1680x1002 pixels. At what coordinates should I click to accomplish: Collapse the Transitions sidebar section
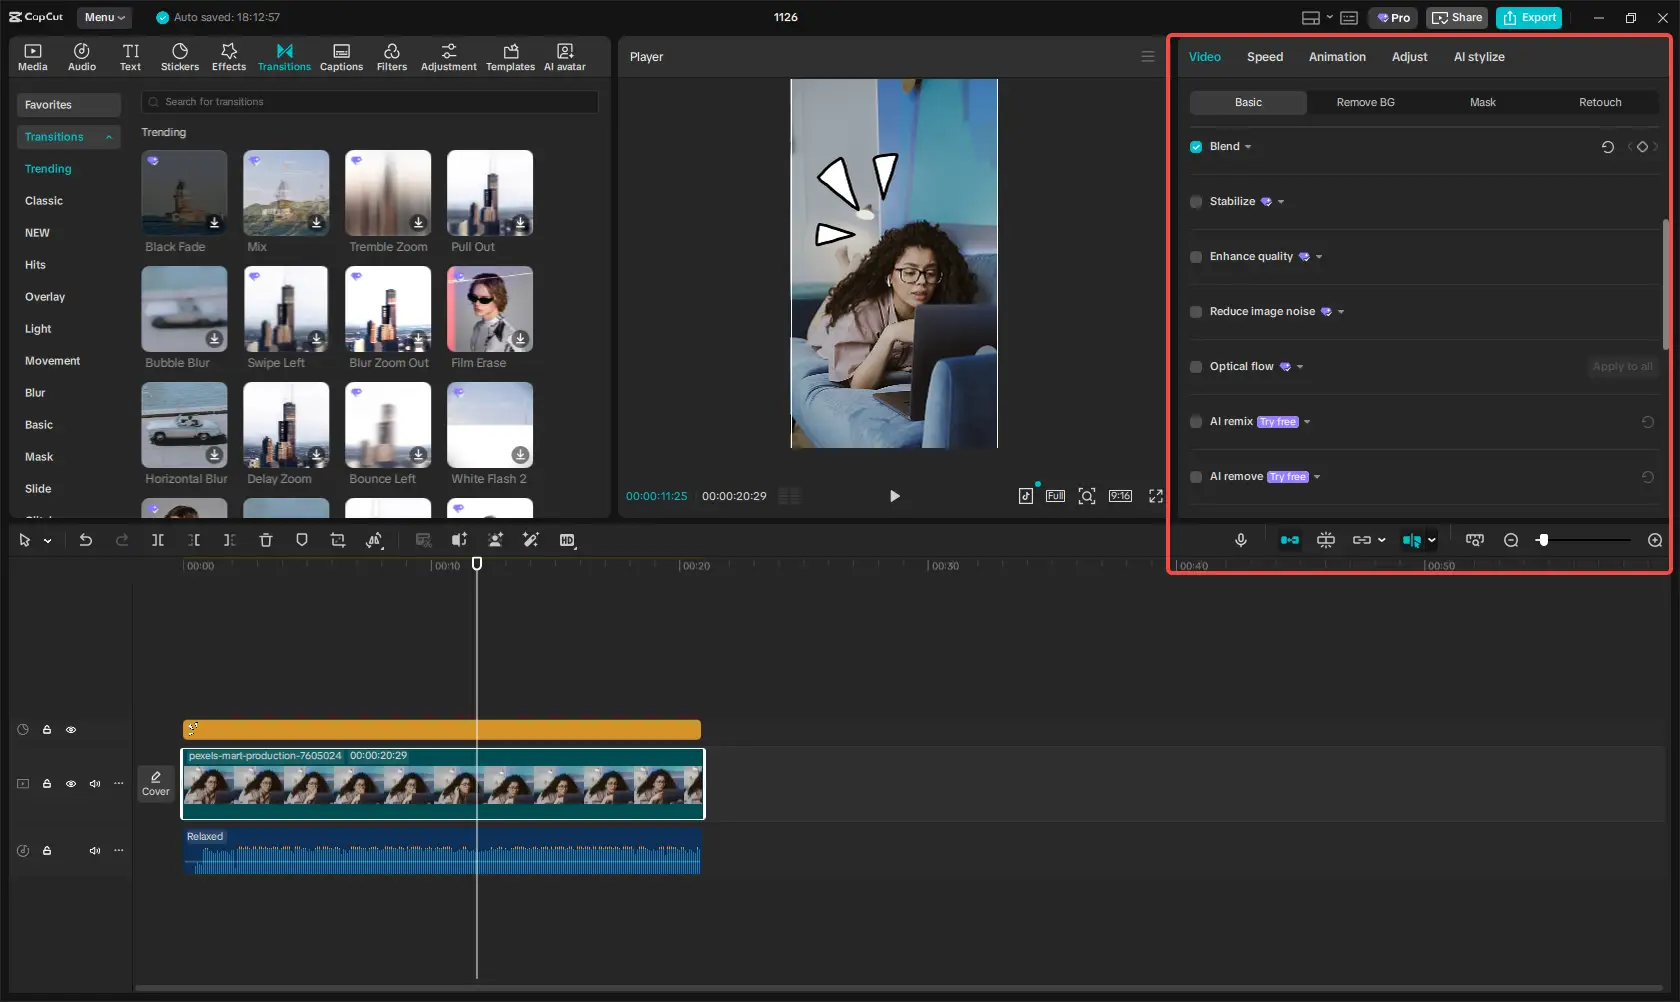coord(109,136)
